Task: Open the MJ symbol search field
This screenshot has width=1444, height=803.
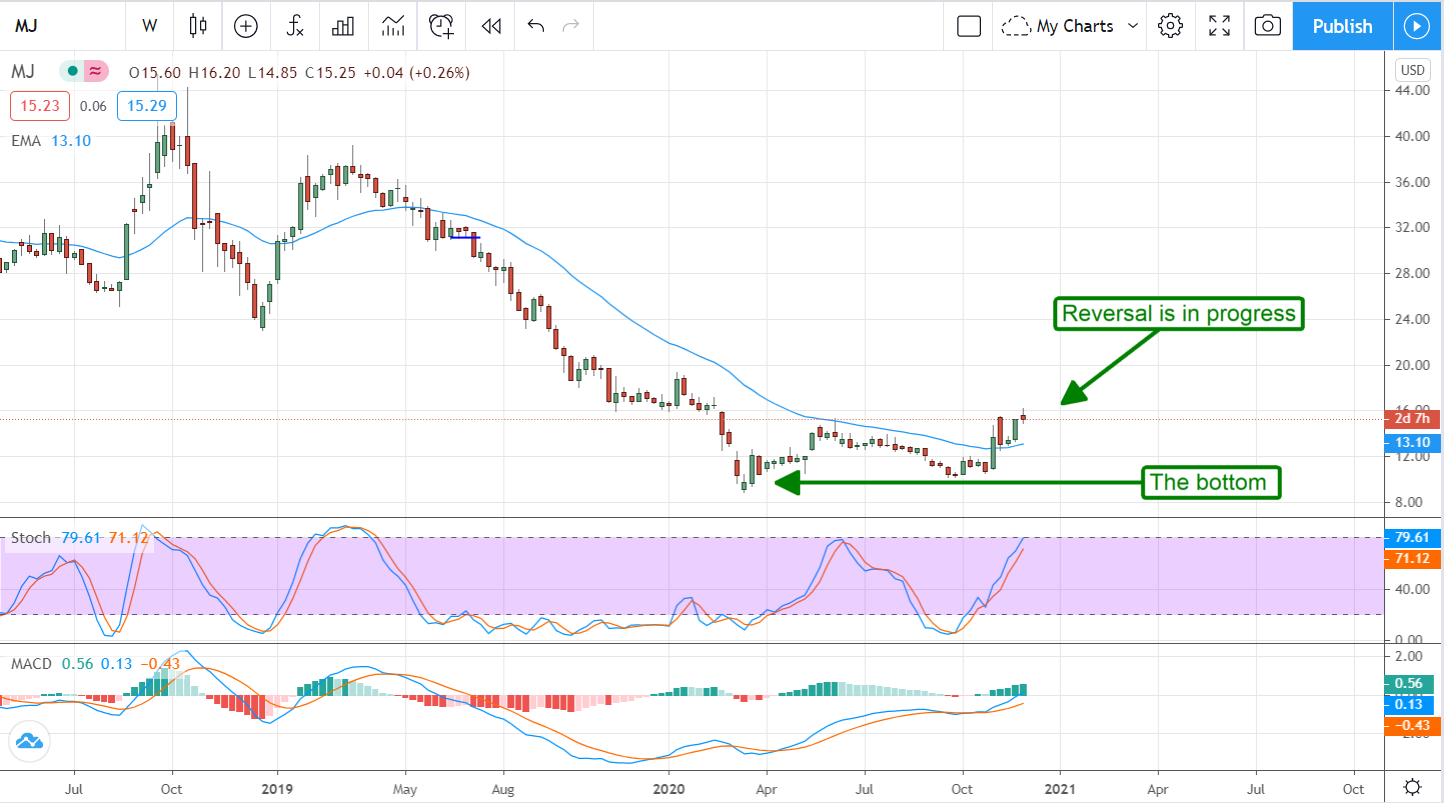Action: [x=62, y=26]
